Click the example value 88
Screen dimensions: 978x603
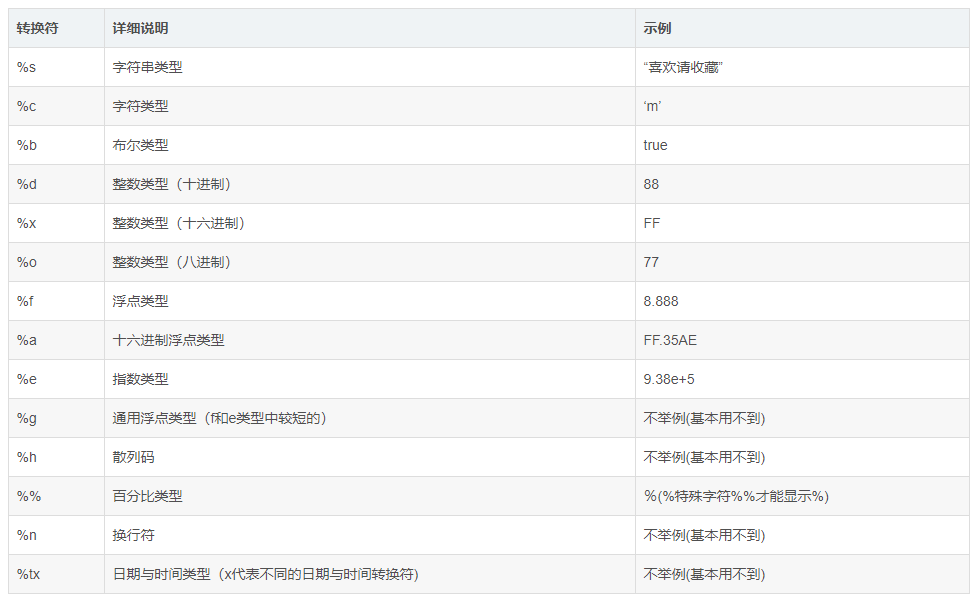651,185
